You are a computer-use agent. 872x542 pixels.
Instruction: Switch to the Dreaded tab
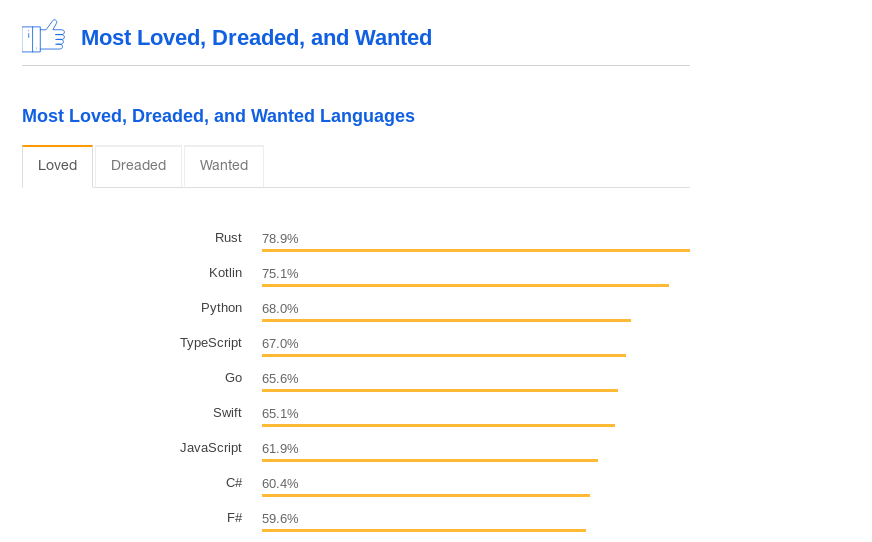click(x=138, y=166)
